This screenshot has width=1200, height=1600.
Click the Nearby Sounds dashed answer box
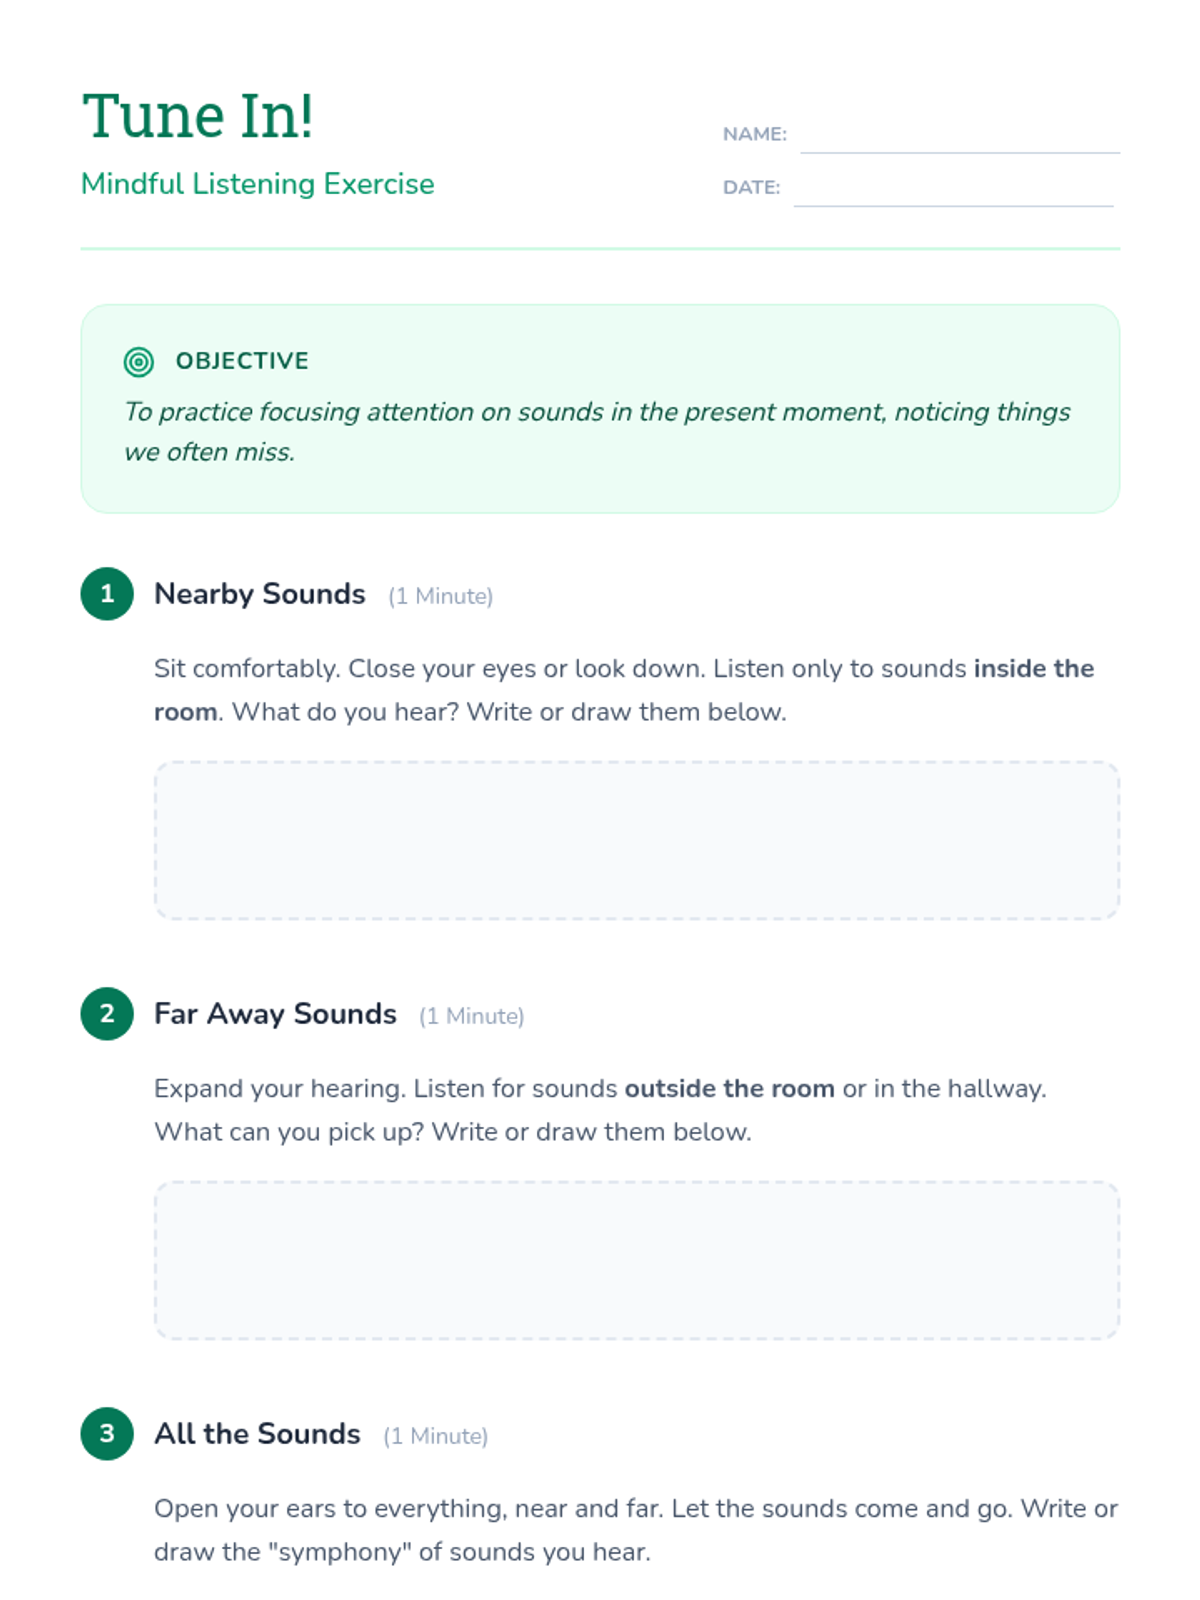(637, 840)
